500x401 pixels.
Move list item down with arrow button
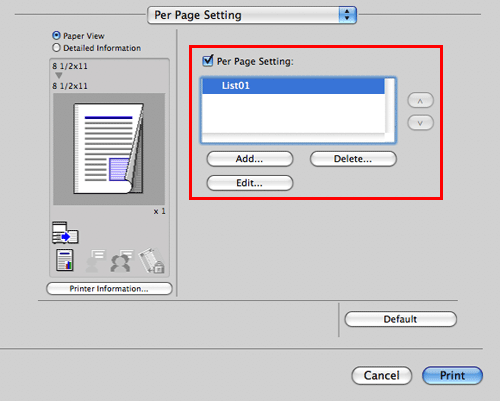point(420,123)
